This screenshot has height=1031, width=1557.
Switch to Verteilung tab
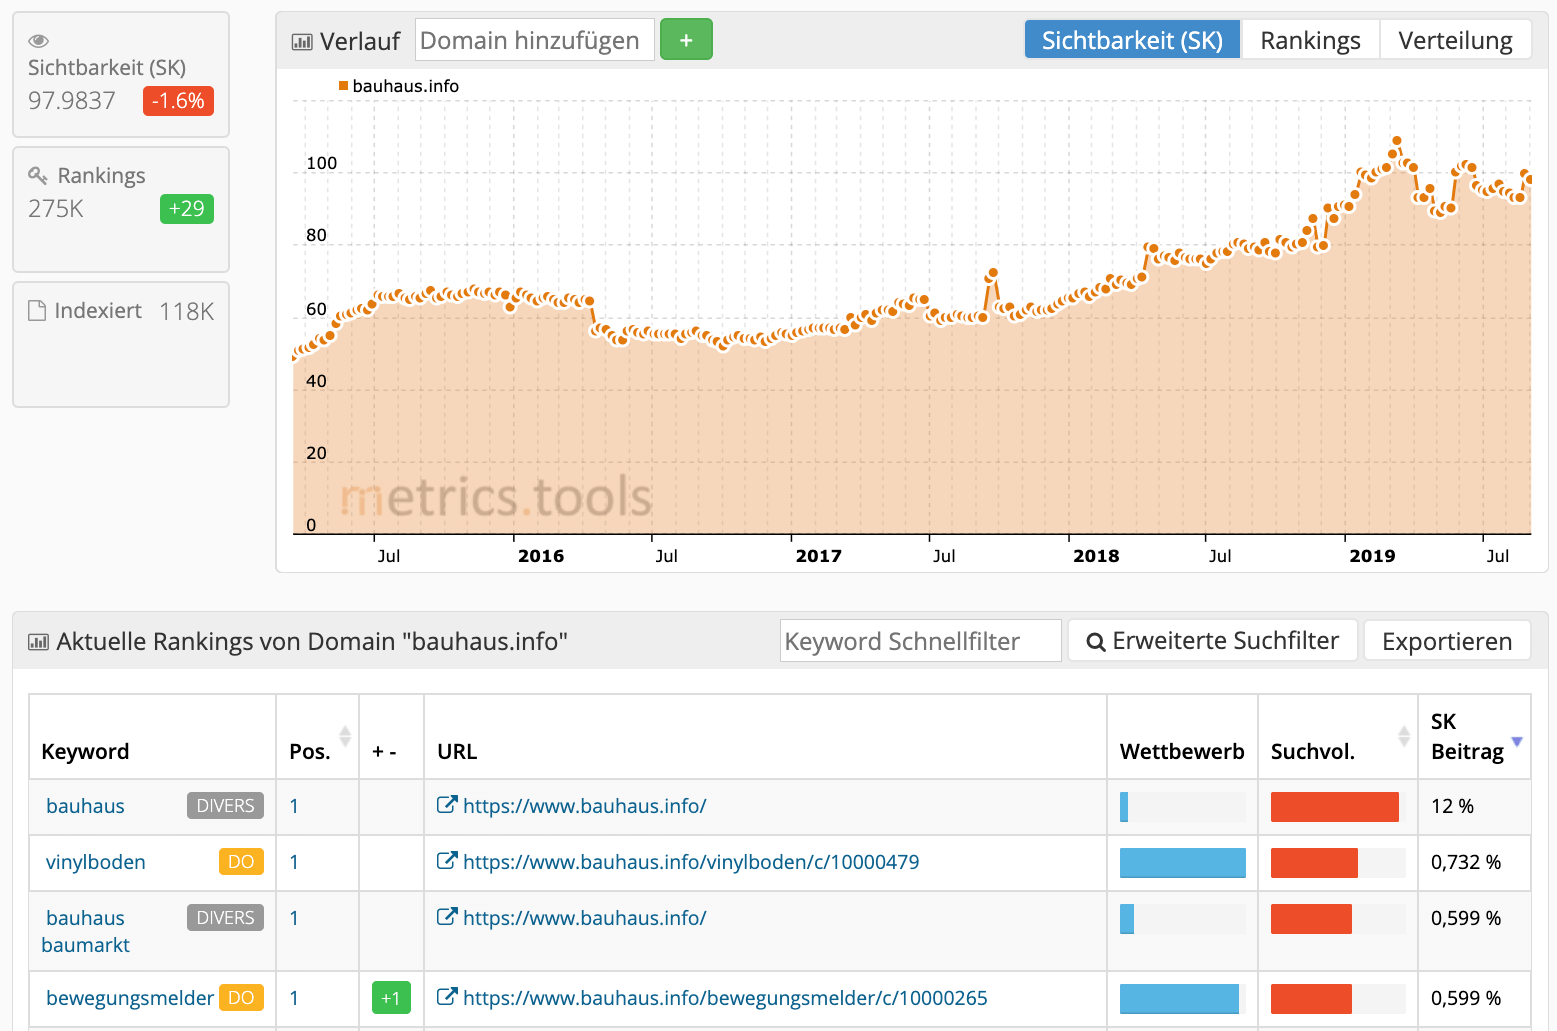1455,40
